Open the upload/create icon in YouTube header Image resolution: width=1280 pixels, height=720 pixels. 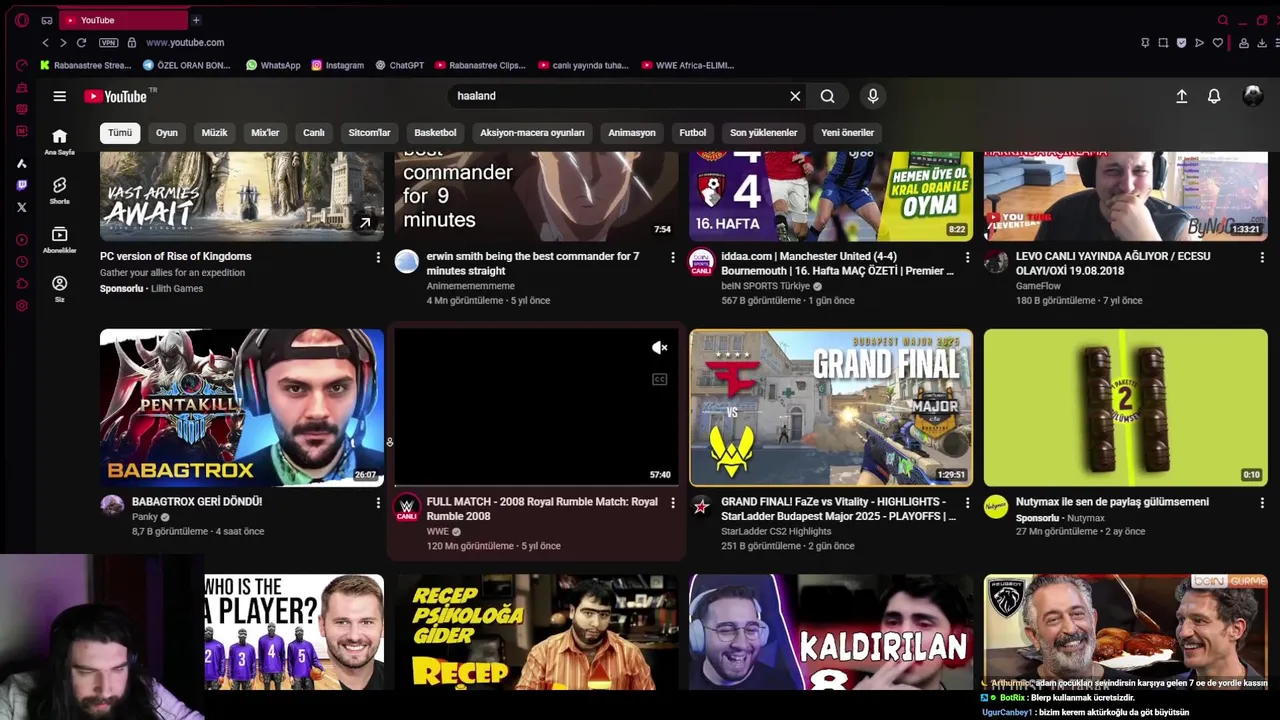(x=1181, y=96)
